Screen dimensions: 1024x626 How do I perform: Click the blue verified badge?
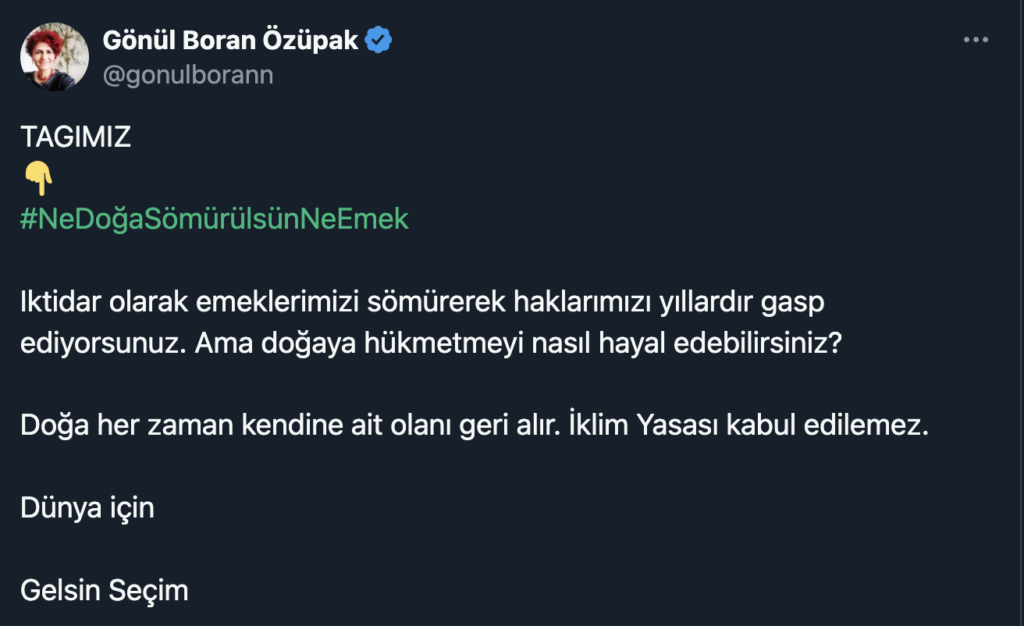point(378,41)
